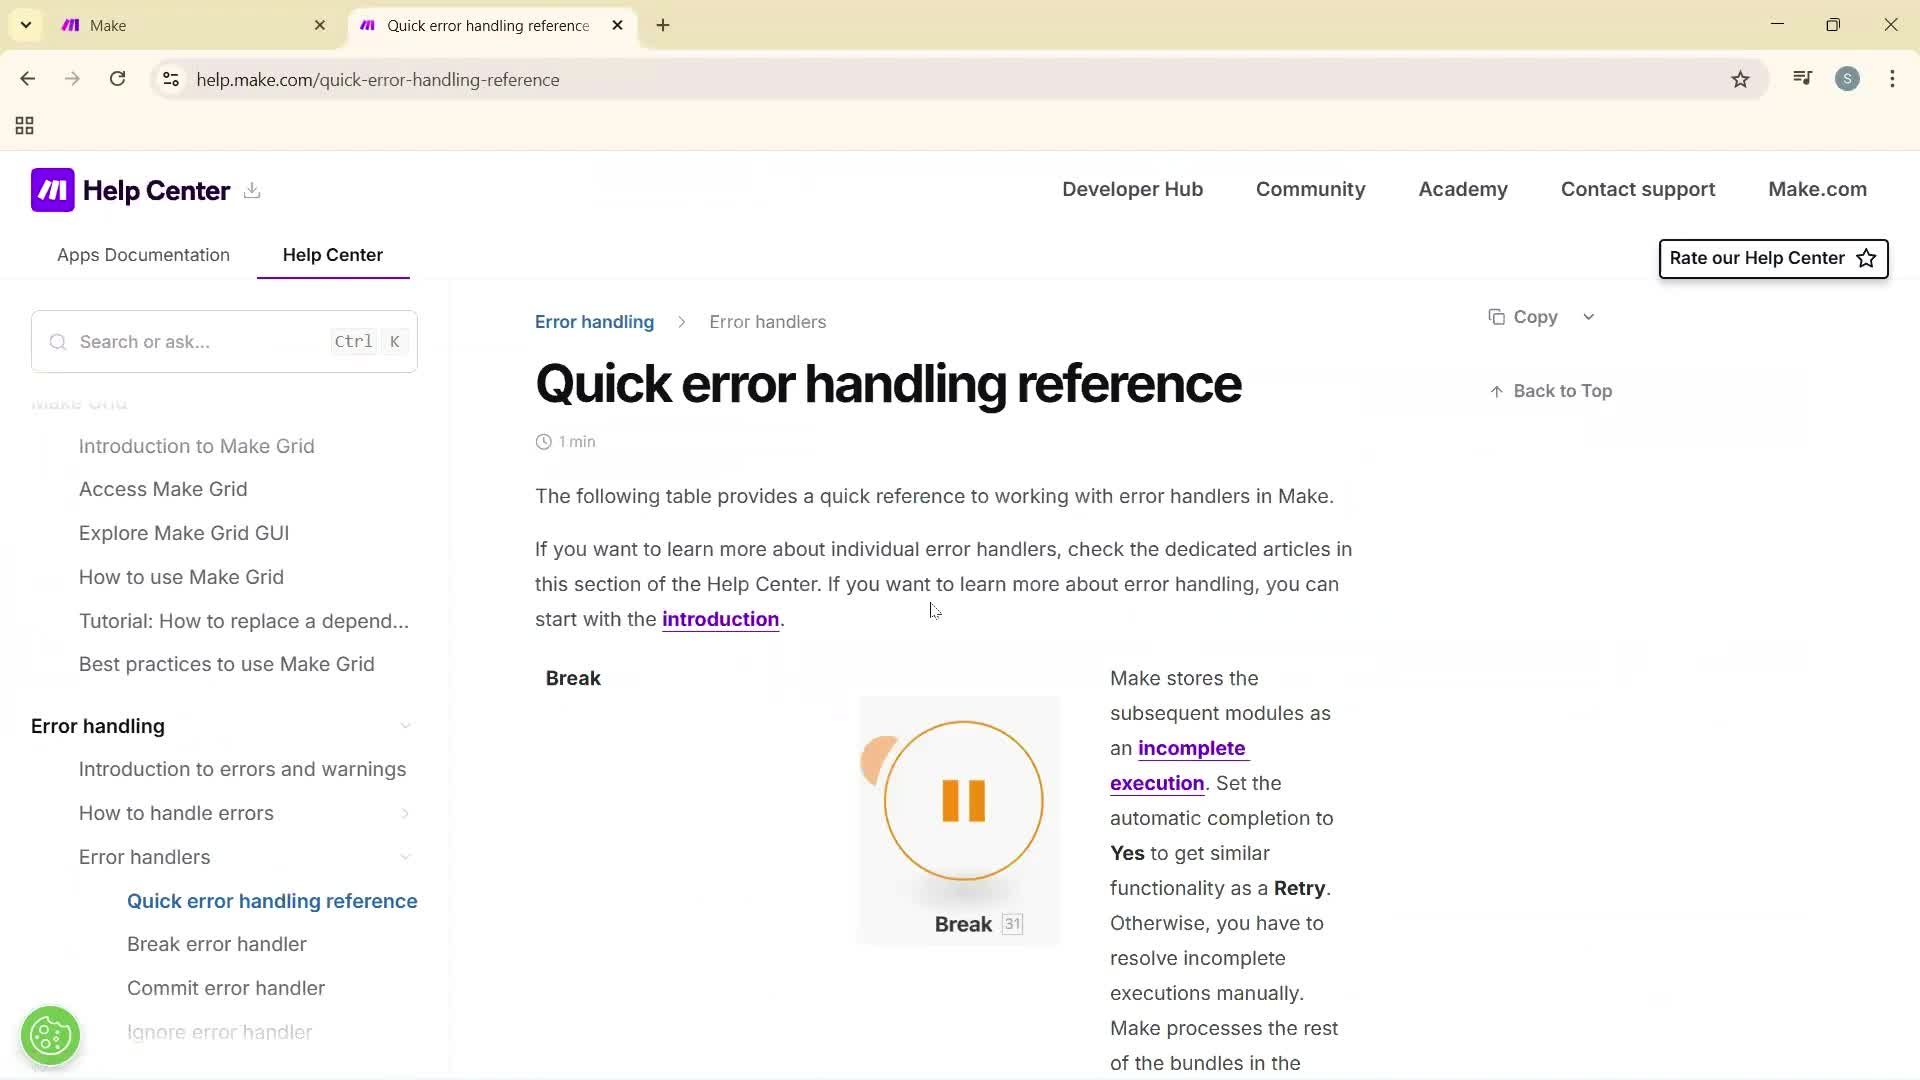Click the browser profile avatar S
This screenshot has width=1920, height=1080.
coord(1848,79)
